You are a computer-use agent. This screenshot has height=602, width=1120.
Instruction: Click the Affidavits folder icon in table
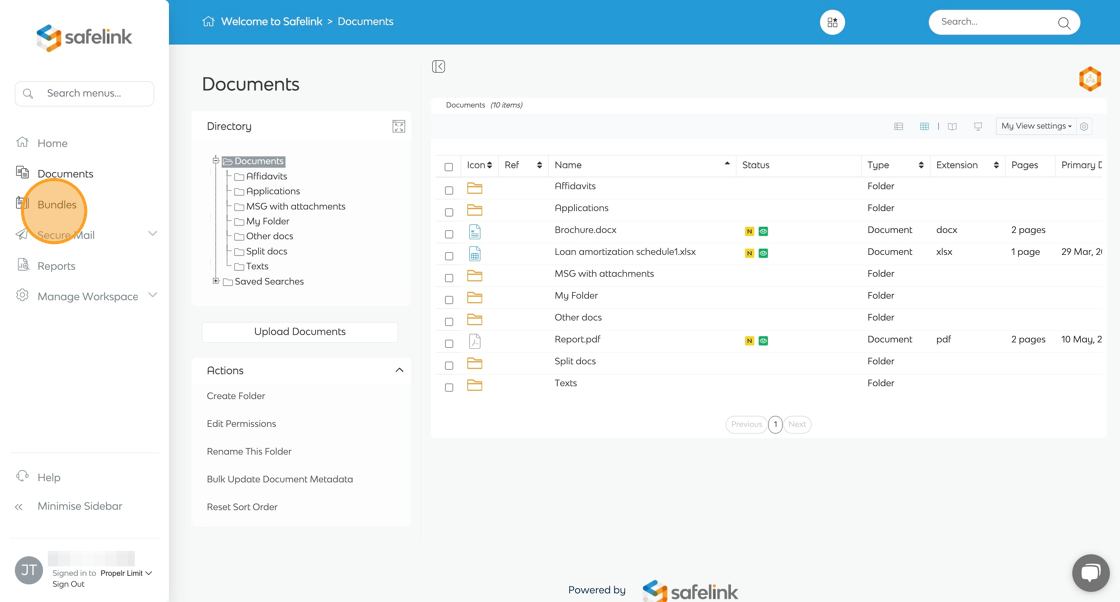[474, 189]
